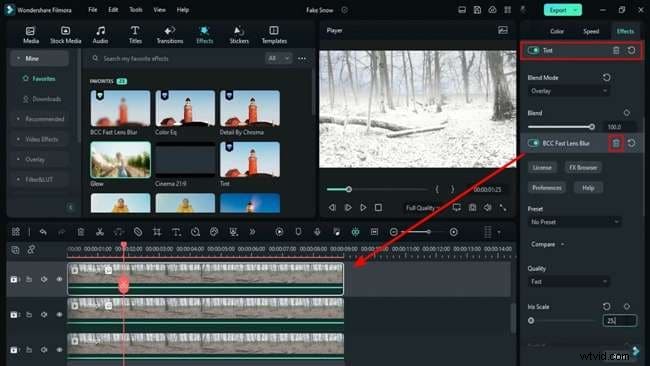
Task: Open Stock Media library
Action: tap(65, 35)
